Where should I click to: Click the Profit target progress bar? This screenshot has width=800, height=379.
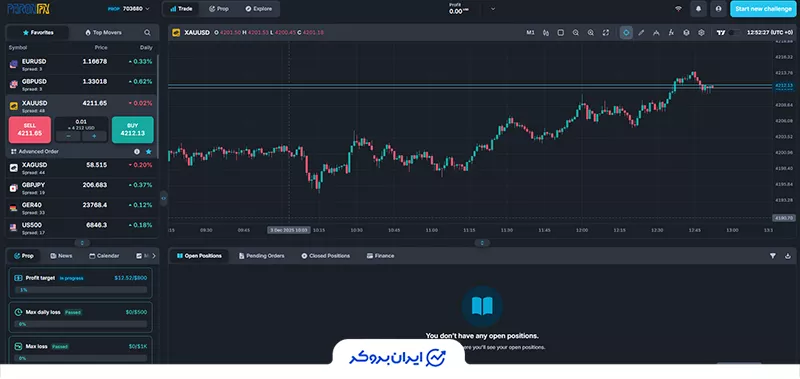pyautogui.click(x=81, y=290)
